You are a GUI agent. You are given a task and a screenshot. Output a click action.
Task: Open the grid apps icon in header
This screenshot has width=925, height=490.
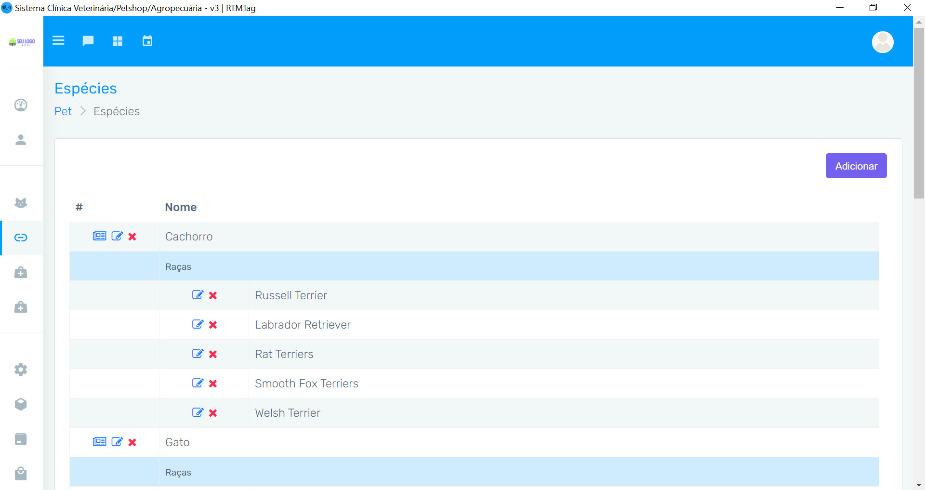coord(117,41)
